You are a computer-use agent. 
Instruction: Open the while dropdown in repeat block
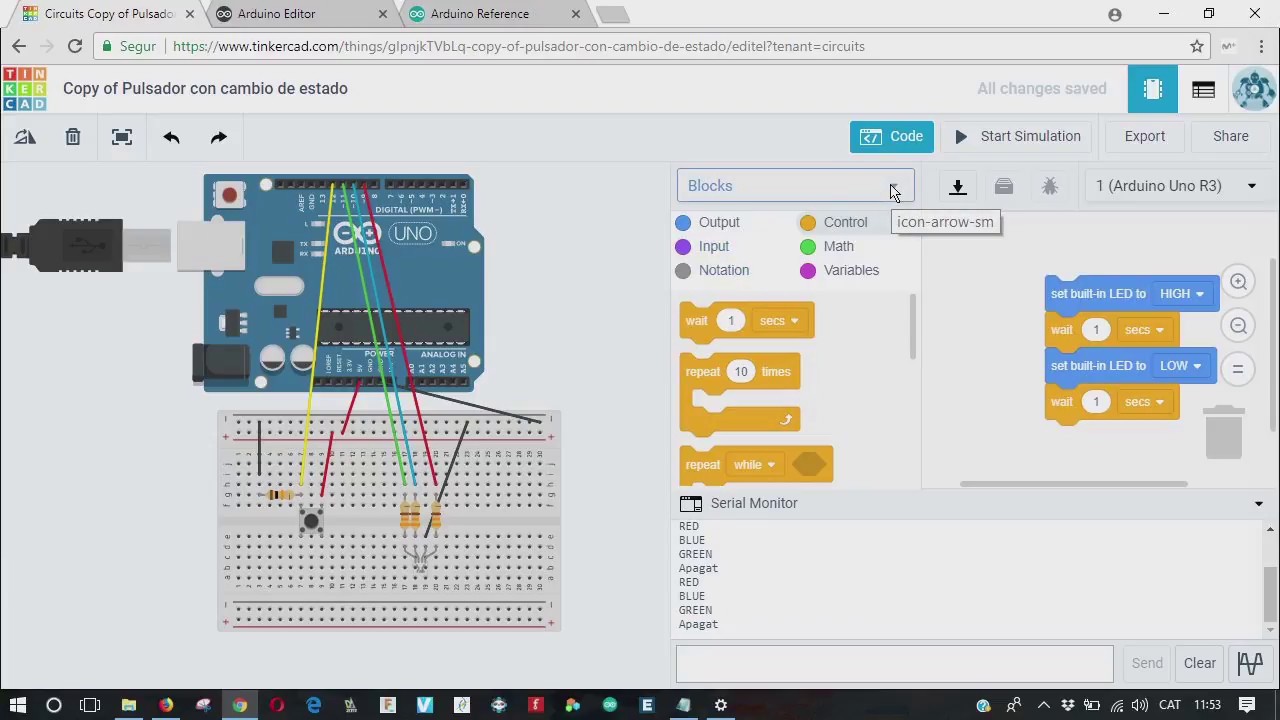coord(755,465)
